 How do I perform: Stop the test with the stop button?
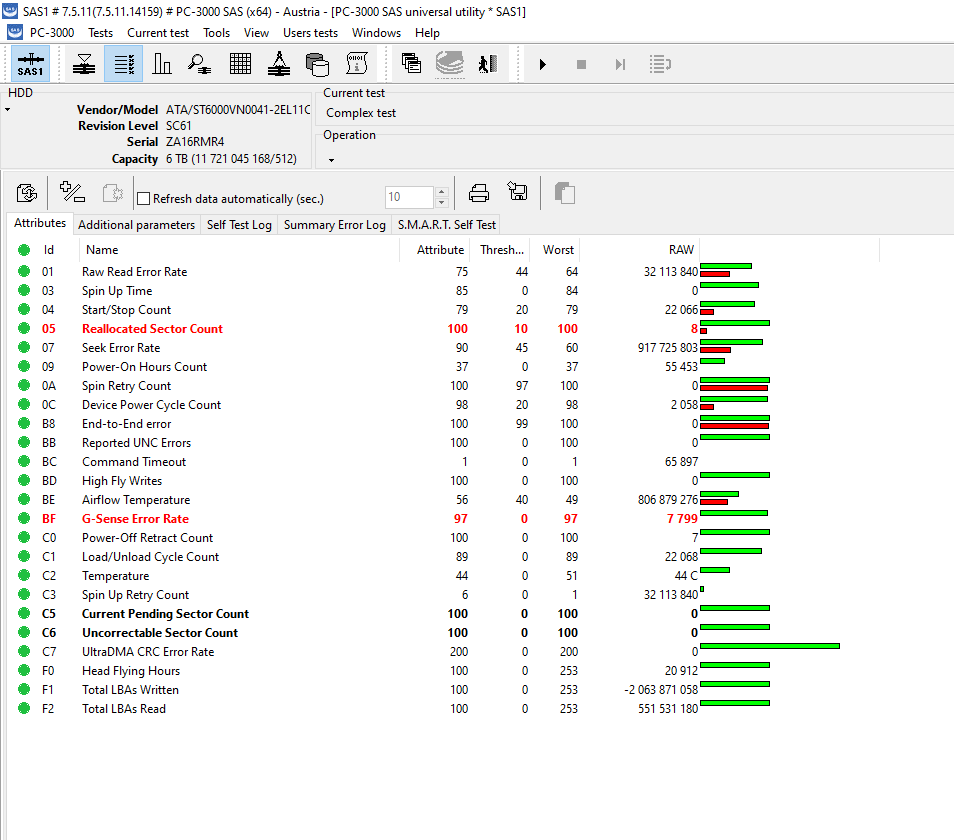pos(582,64)
